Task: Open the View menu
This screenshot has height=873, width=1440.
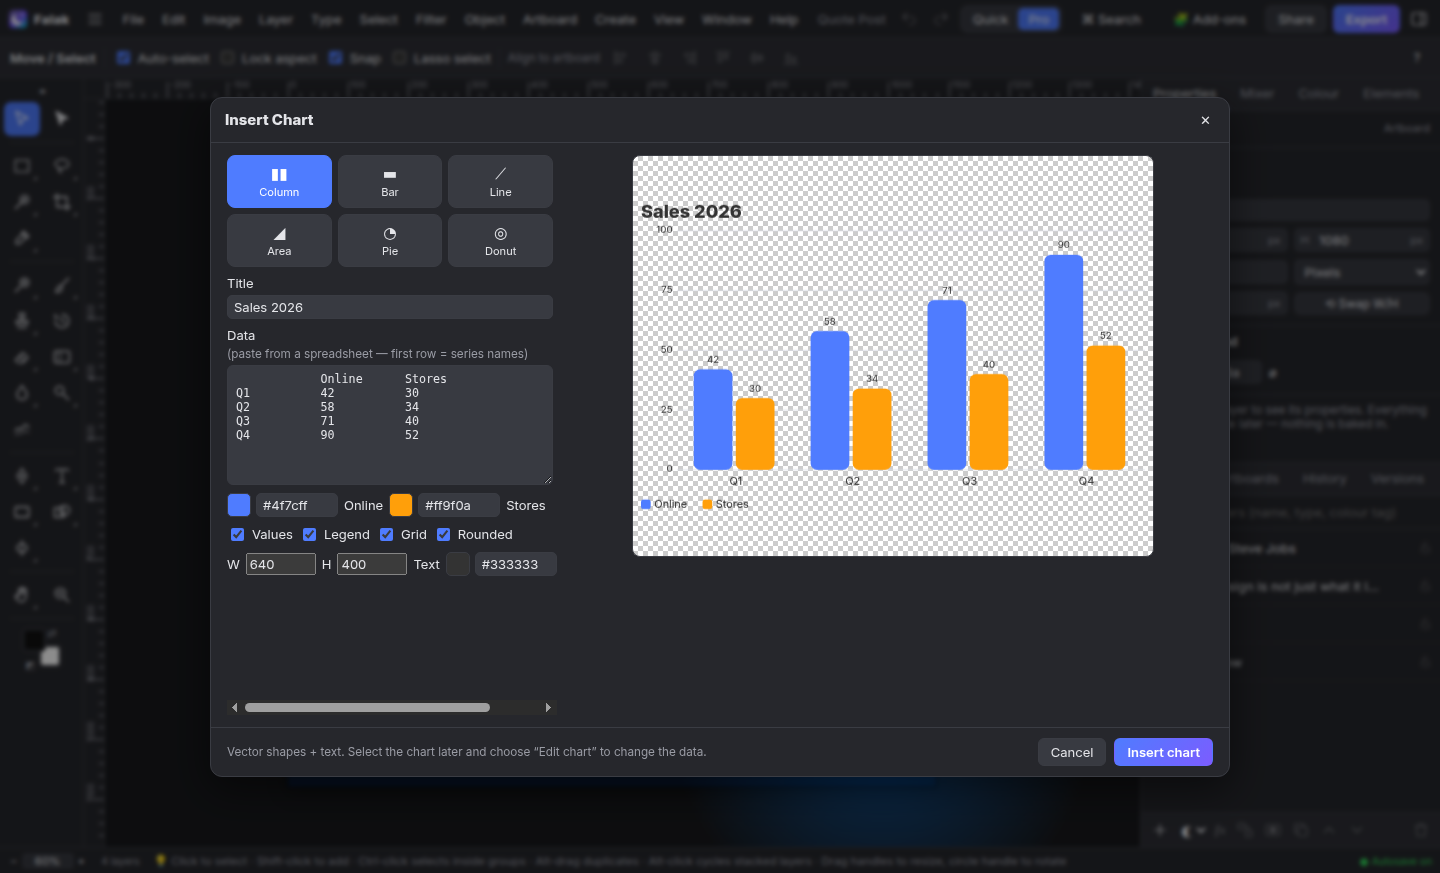Action: coord(669,19)
